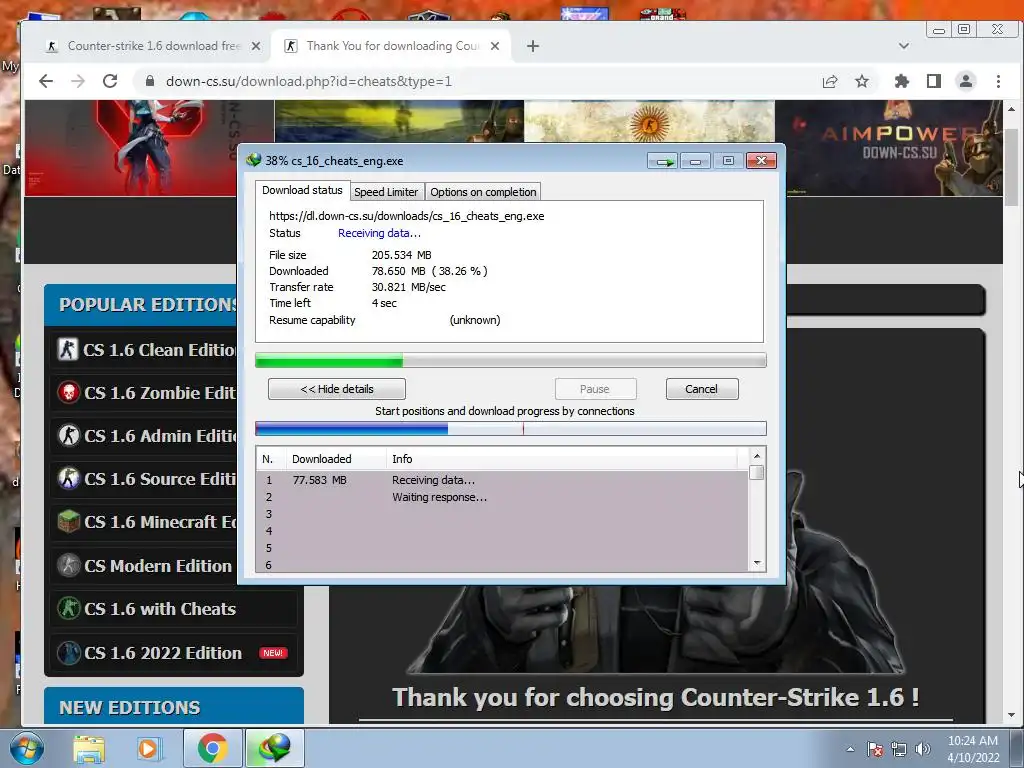
Task: Click the connections list scroll down arrow
Action: point(757,563)
